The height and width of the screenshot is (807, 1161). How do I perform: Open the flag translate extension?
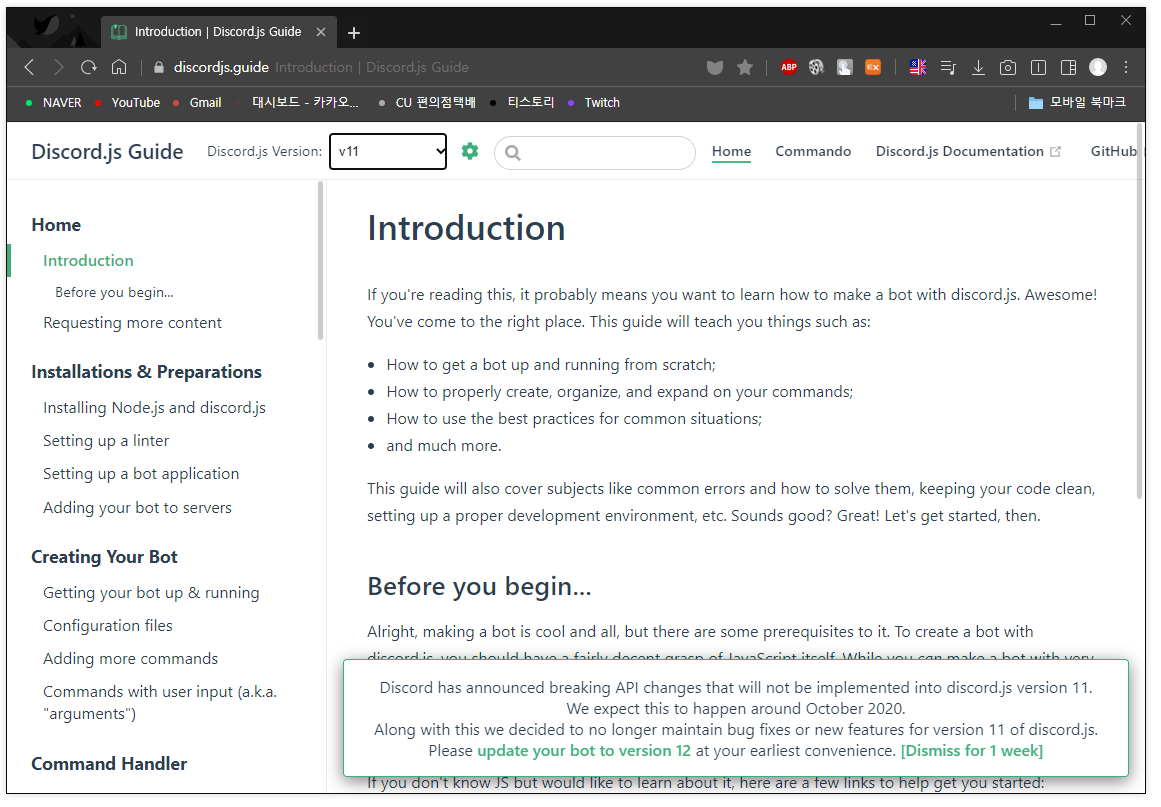pos(918,67)
